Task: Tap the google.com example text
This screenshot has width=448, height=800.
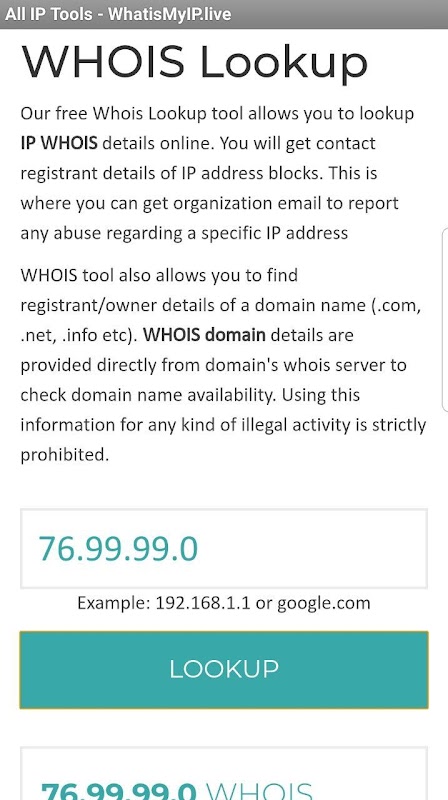Action: pyautogui.click(x=323, y=603)
